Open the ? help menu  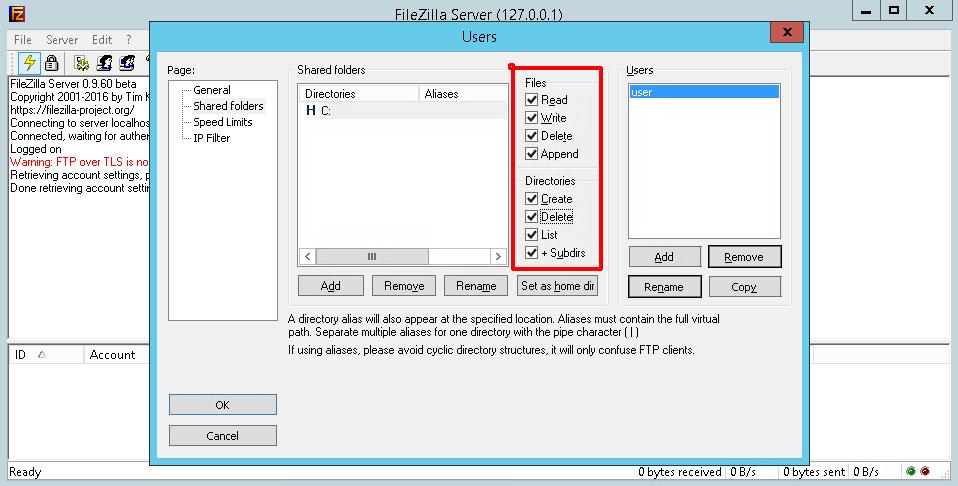[128, 40]
